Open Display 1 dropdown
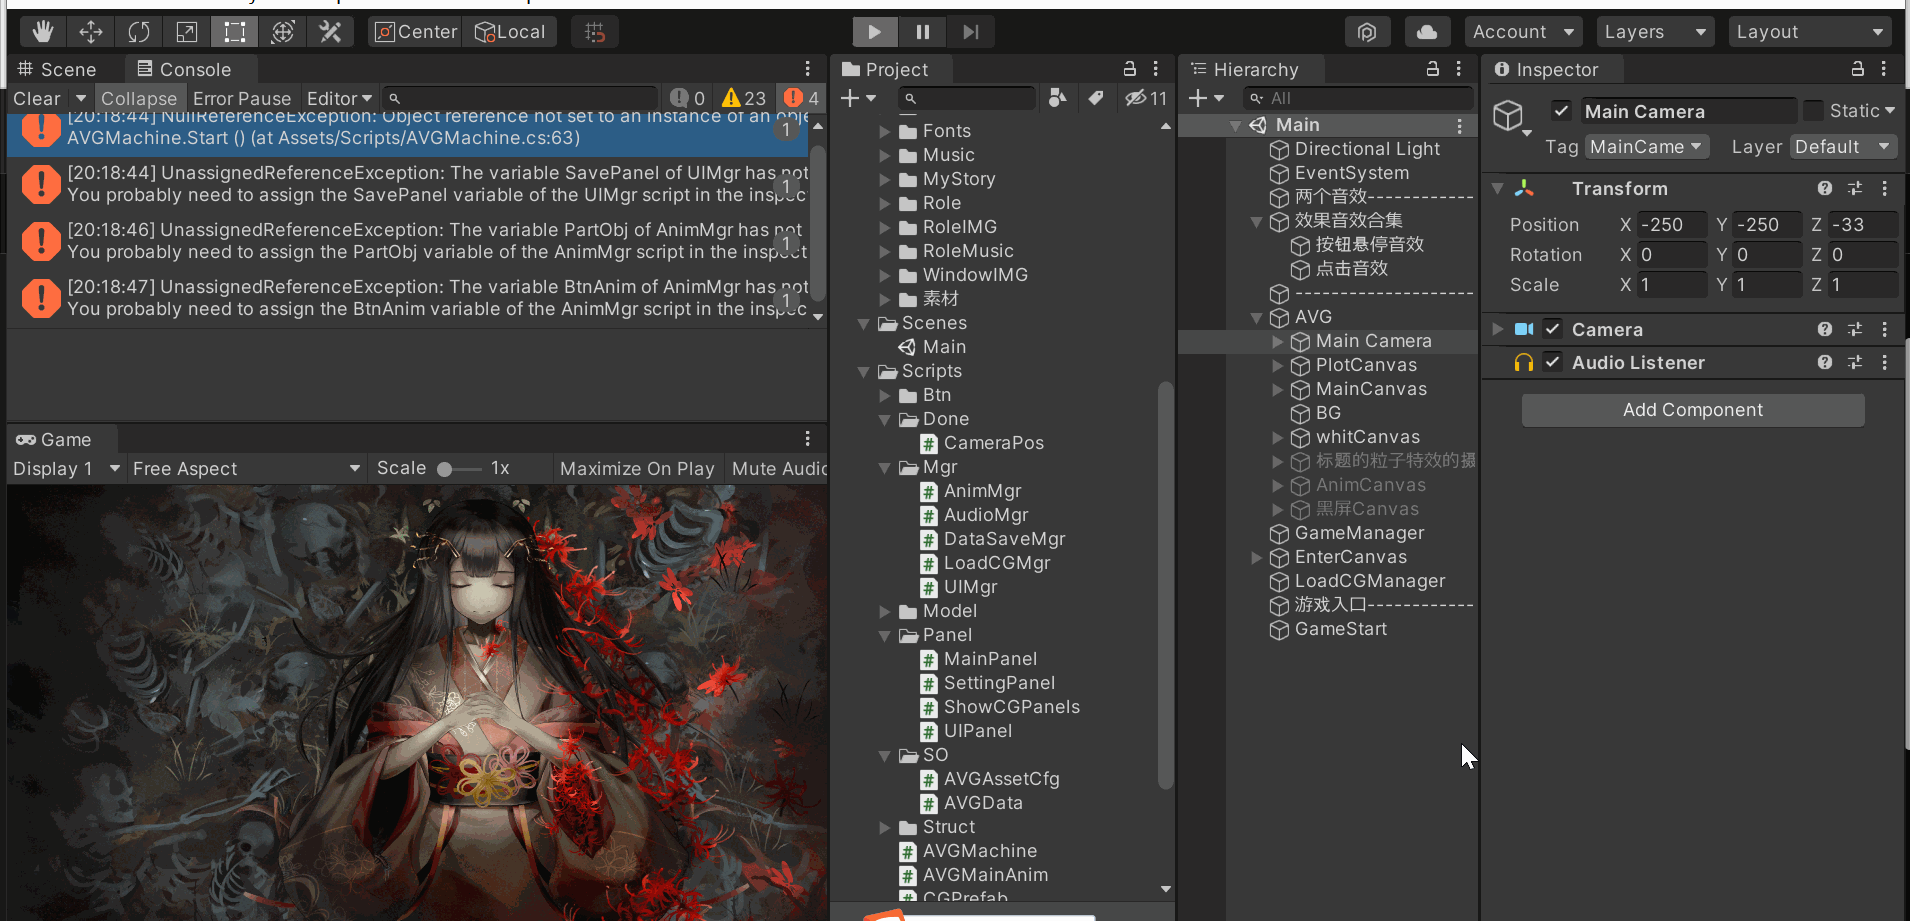 point(67,468)
